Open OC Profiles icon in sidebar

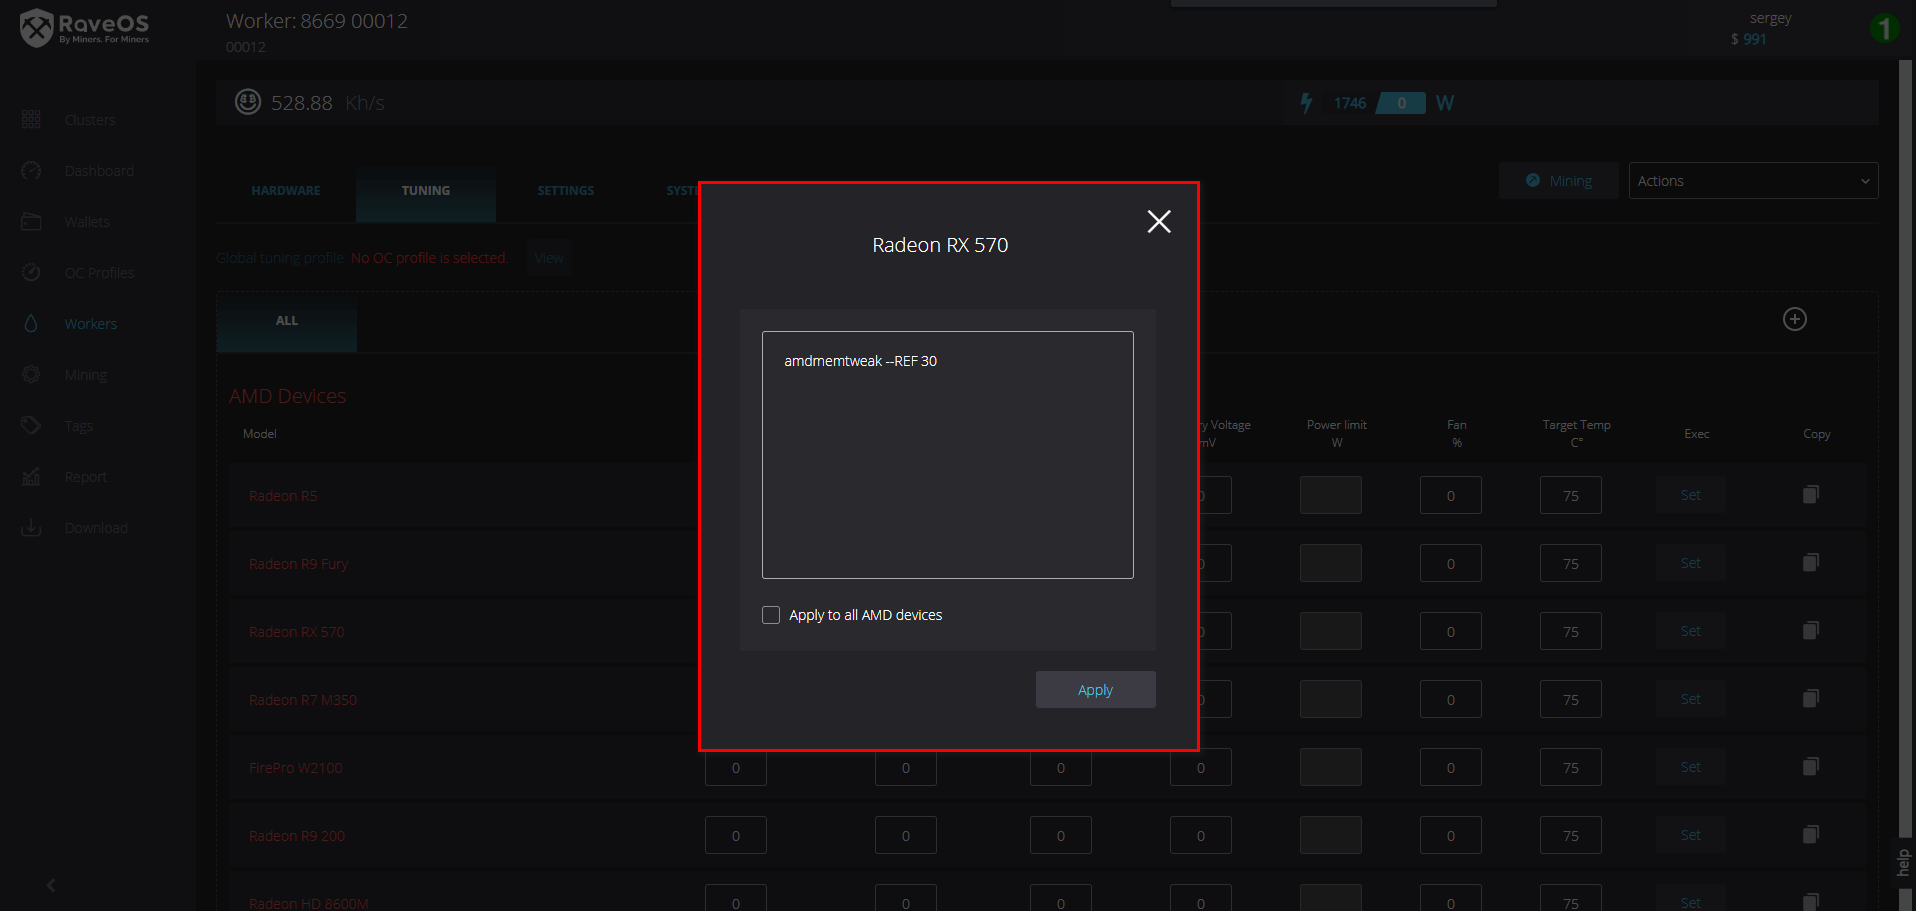tap(31, 273)
